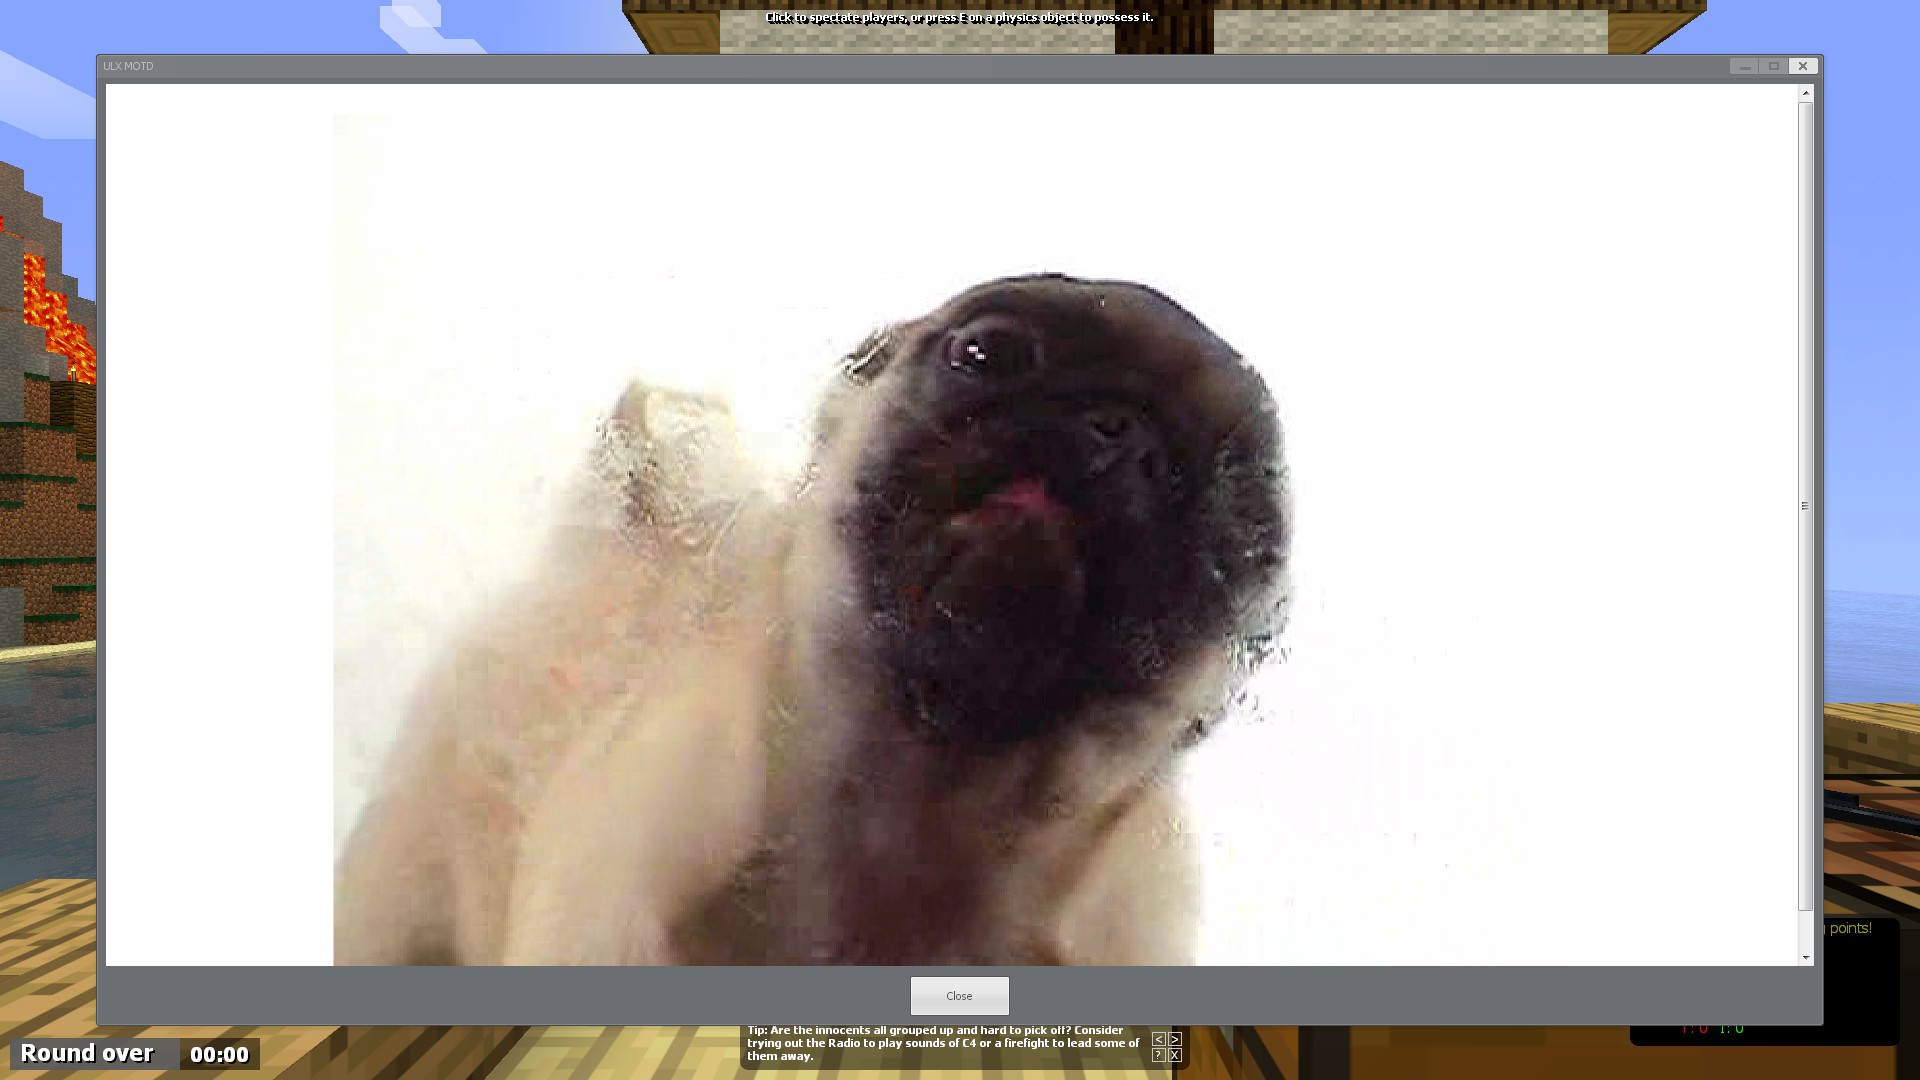1920x1080 pixels.
Task: Click the minimize icon on ULX MOTD window
Action: (1744, 66)
